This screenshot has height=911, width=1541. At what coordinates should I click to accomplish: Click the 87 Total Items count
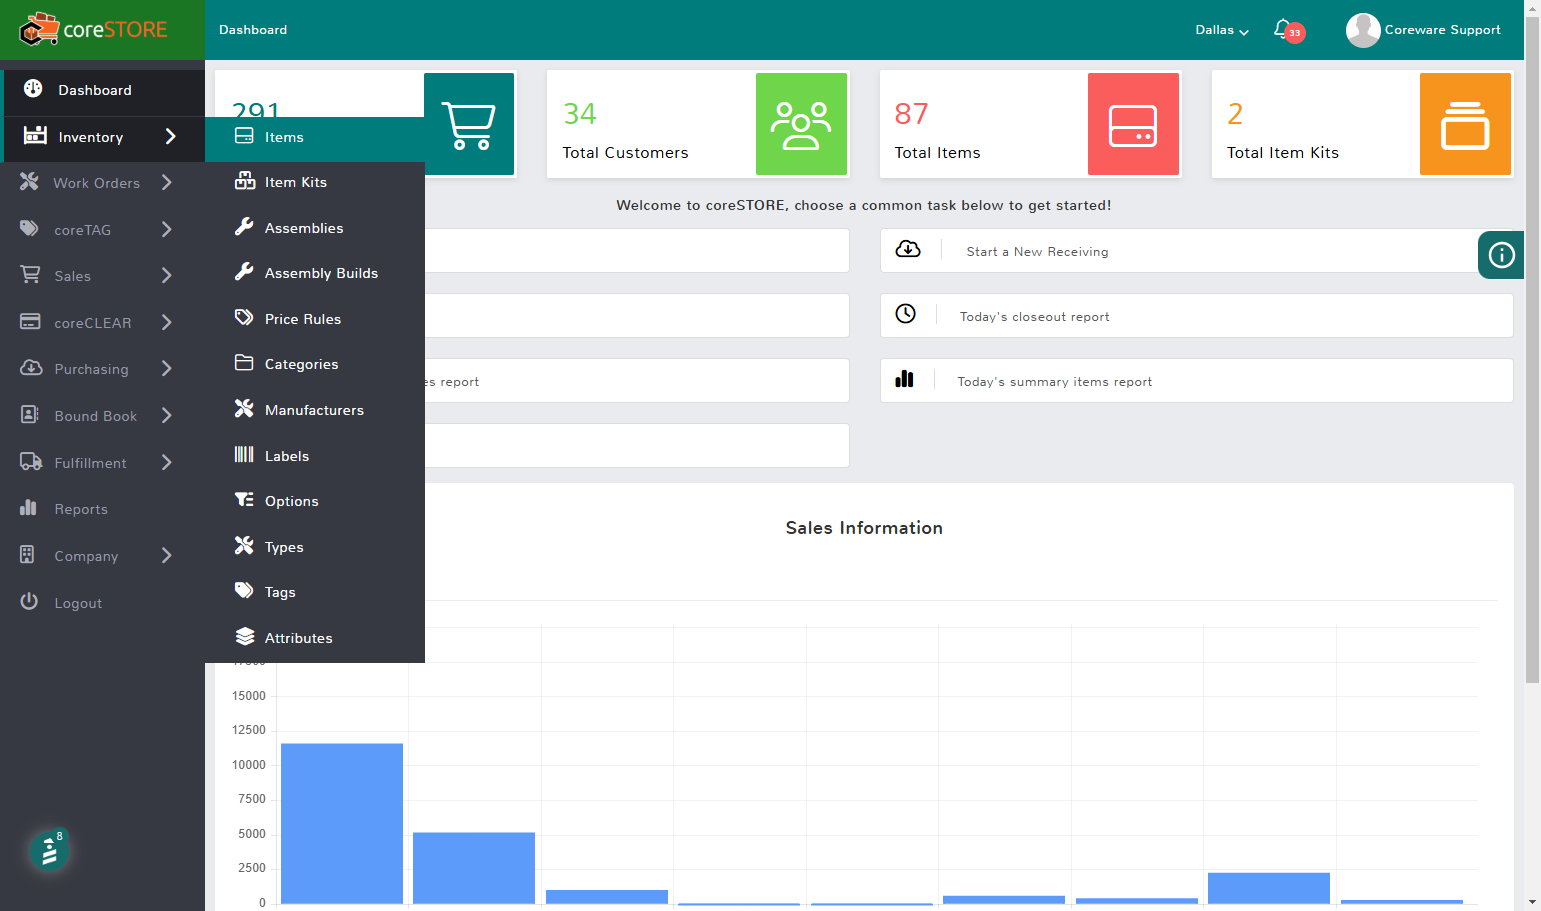coord(911,114)
